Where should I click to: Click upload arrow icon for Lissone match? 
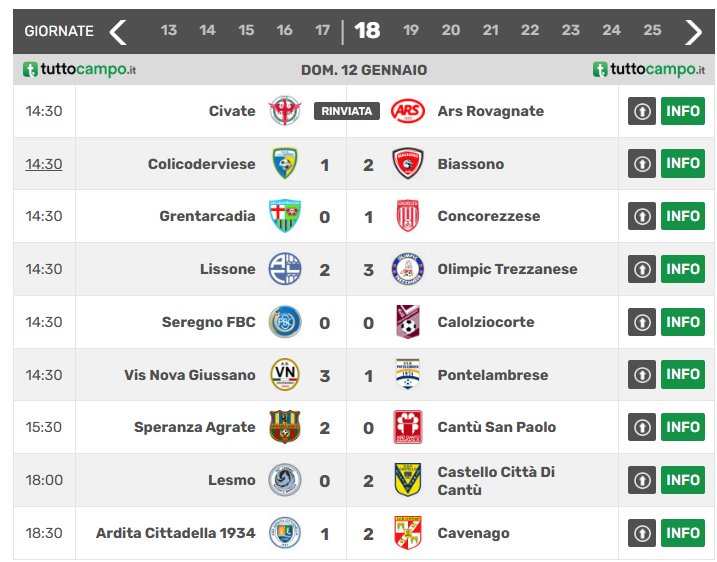(x=641, y=269)
